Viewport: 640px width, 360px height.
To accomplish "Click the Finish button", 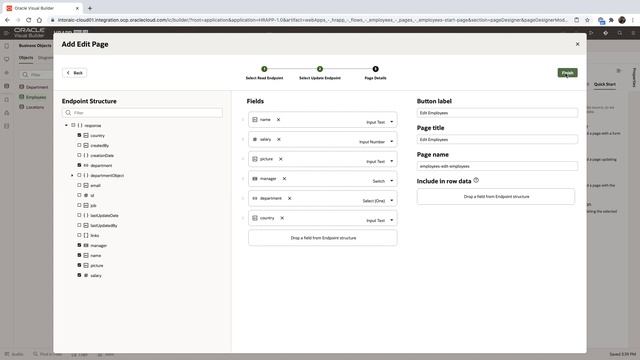I will [x=567, y=73].
